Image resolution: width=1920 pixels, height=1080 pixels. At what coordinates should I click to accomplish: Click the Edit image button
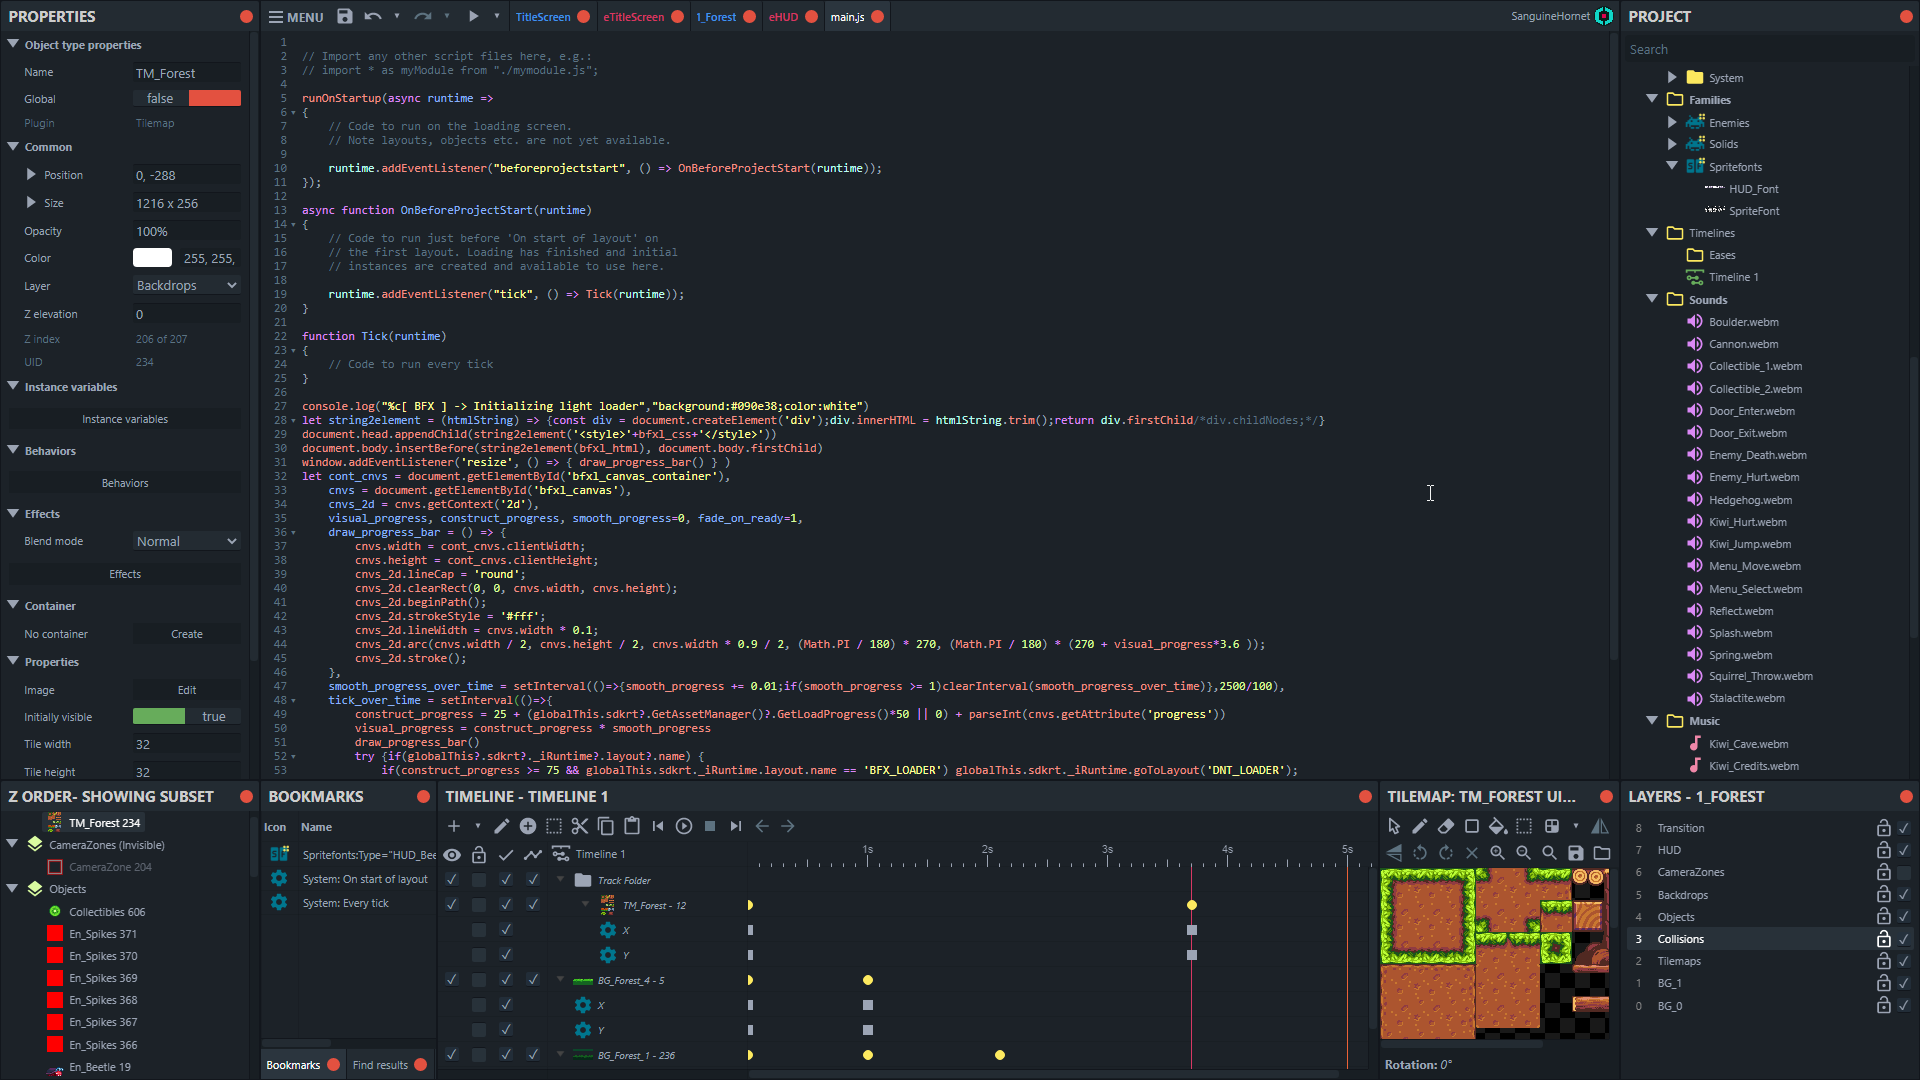pos(186,690)
